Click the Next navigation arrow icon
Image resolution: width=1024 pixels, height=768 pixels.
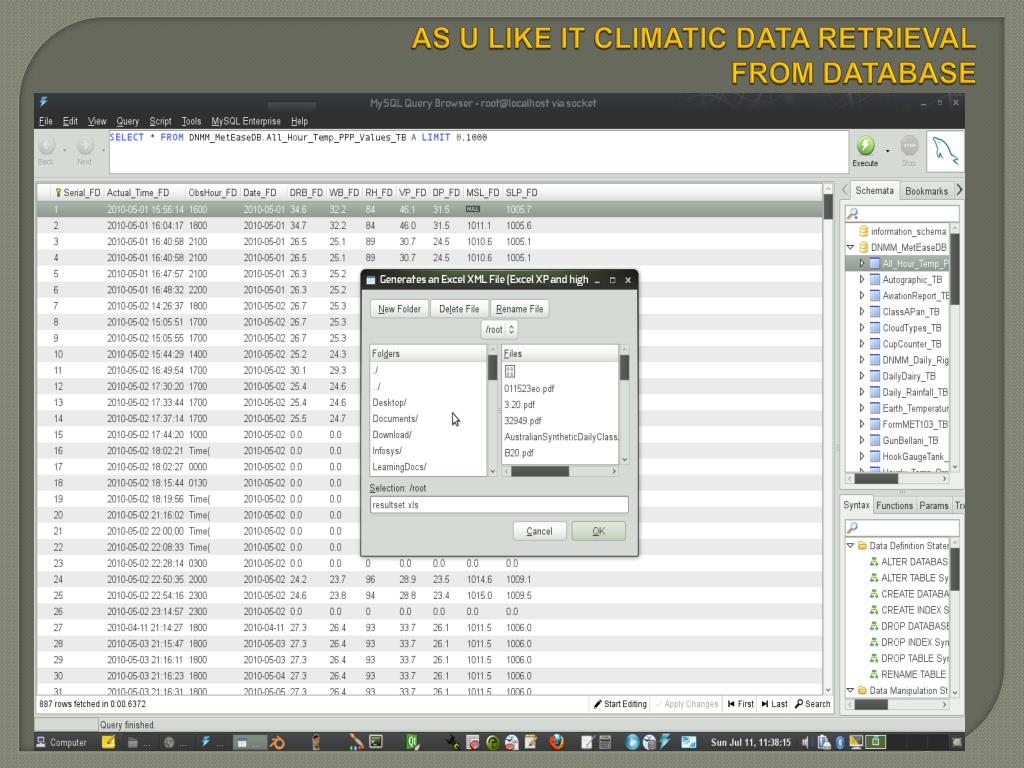(85, 145)
